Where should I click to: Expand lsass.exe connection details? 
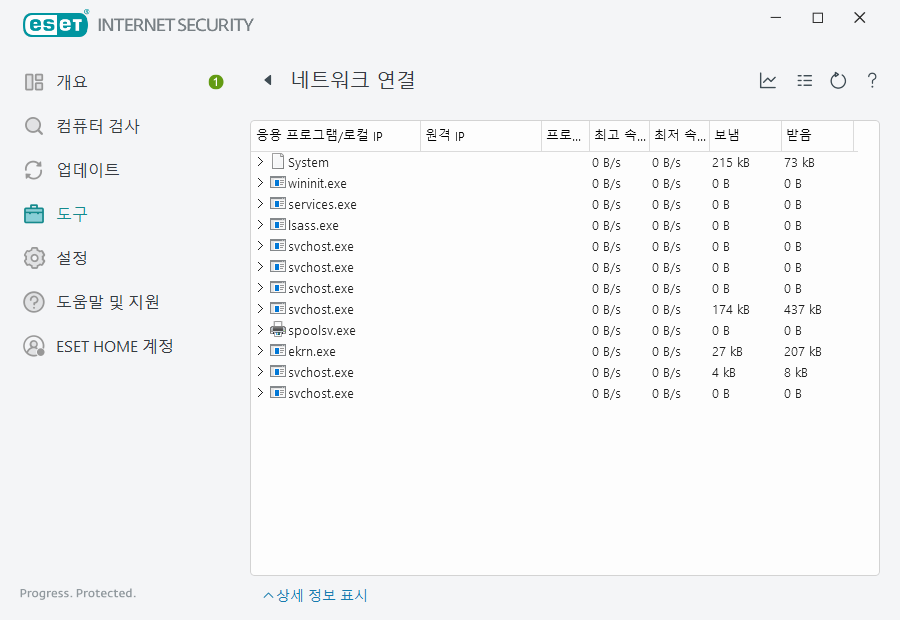tap(261, 225)
